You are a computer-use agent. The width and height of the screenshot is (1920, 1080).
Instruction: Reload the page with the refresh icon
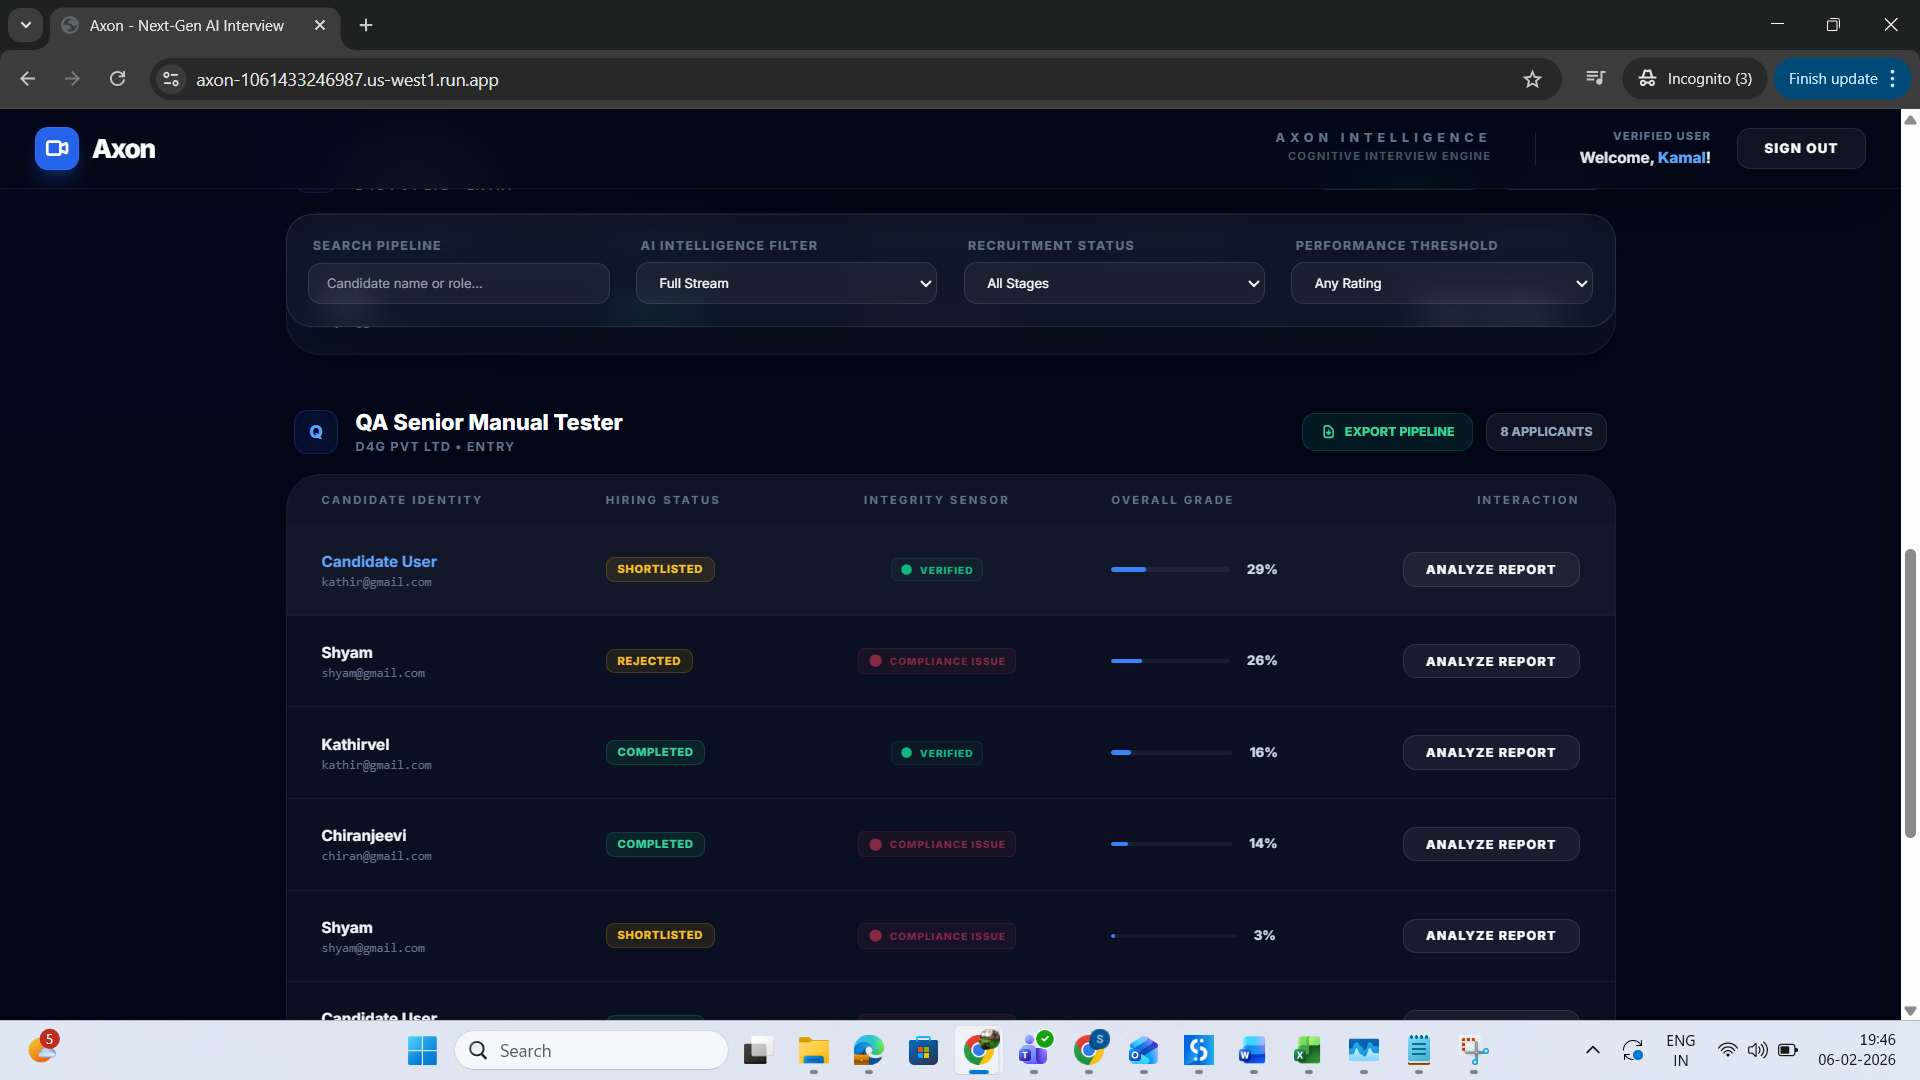[x=117, y=79]
